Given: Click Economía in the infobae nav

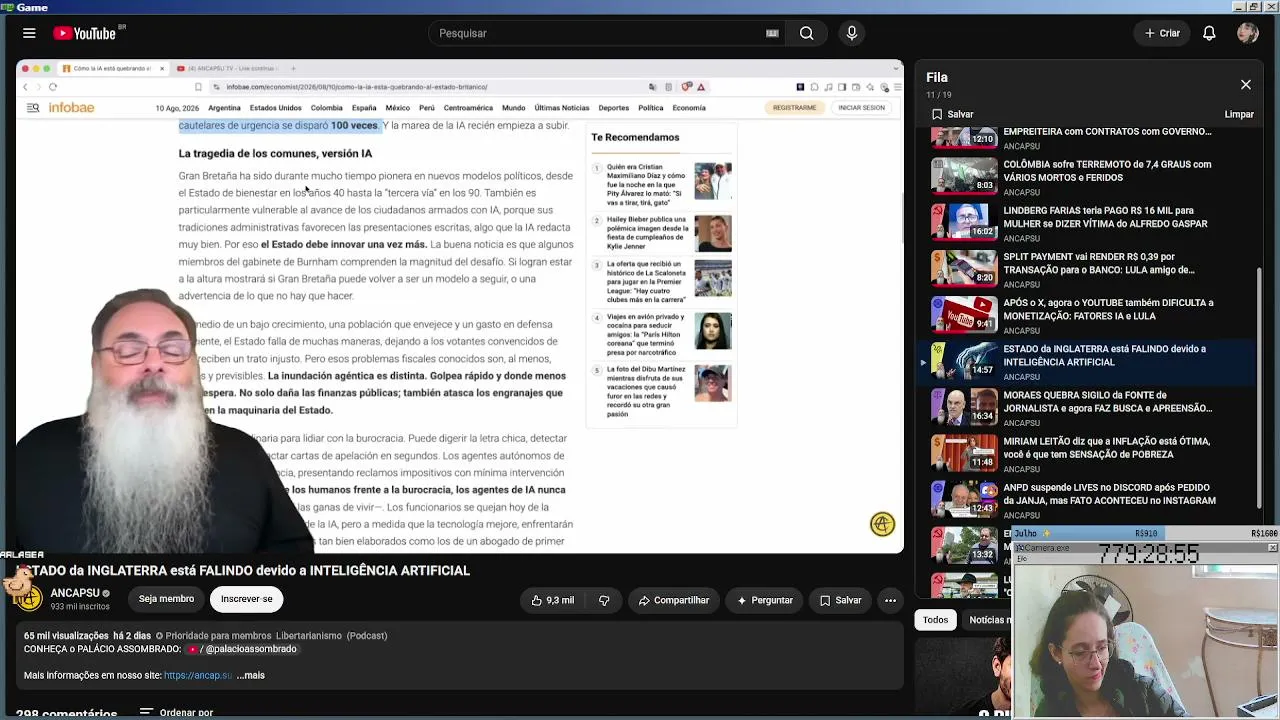Looking at the screenshot, I should (x=688, y=108).
